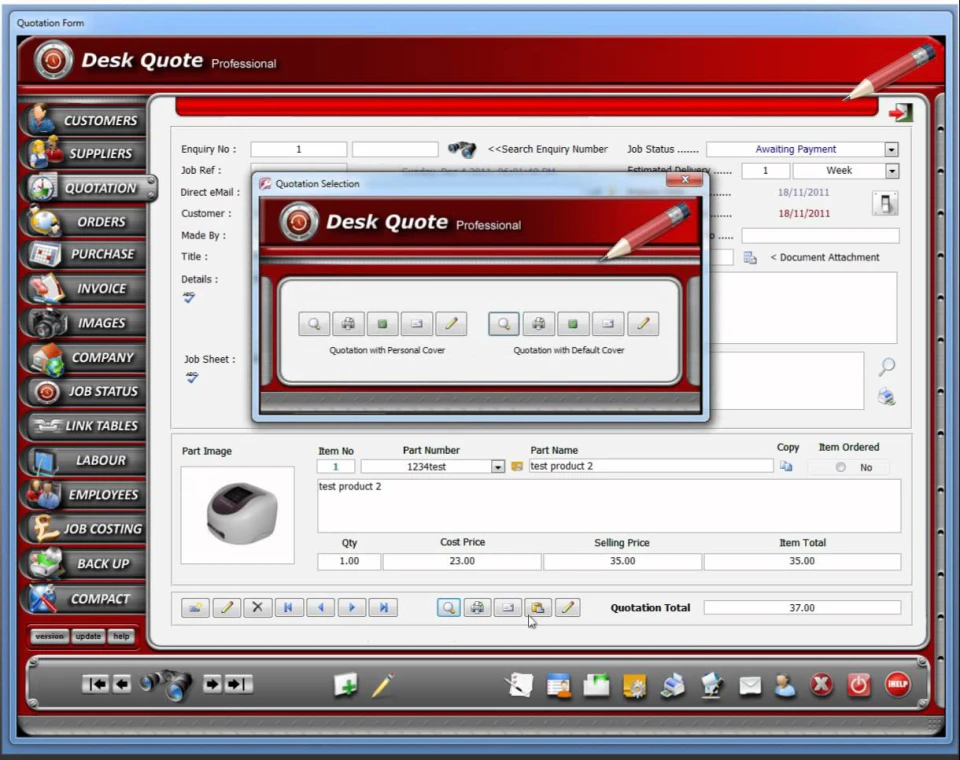Open JOB COSTING section in sidebar
The width and height of the screenshot is (960, 760).
(84, 529)
